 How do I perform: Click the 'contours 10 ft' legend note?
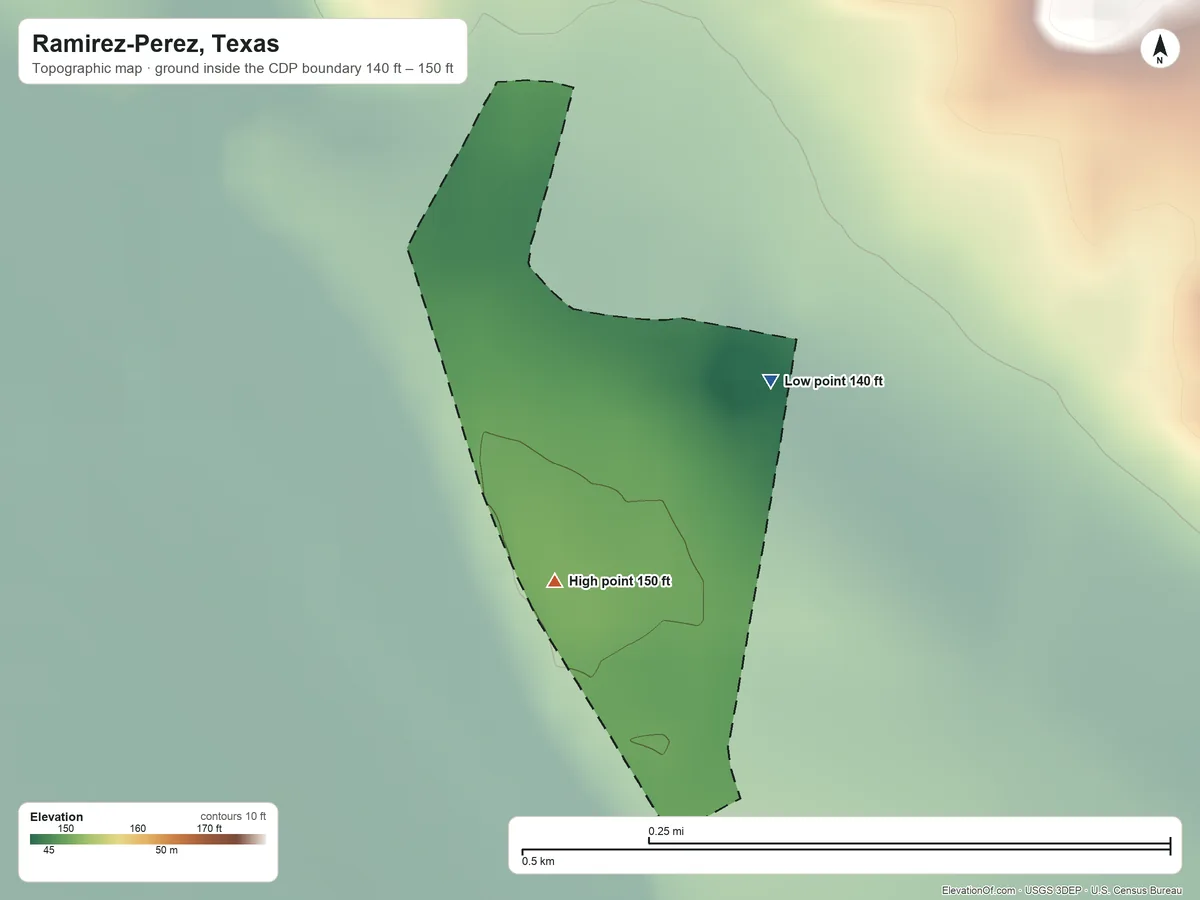[233, 816]
